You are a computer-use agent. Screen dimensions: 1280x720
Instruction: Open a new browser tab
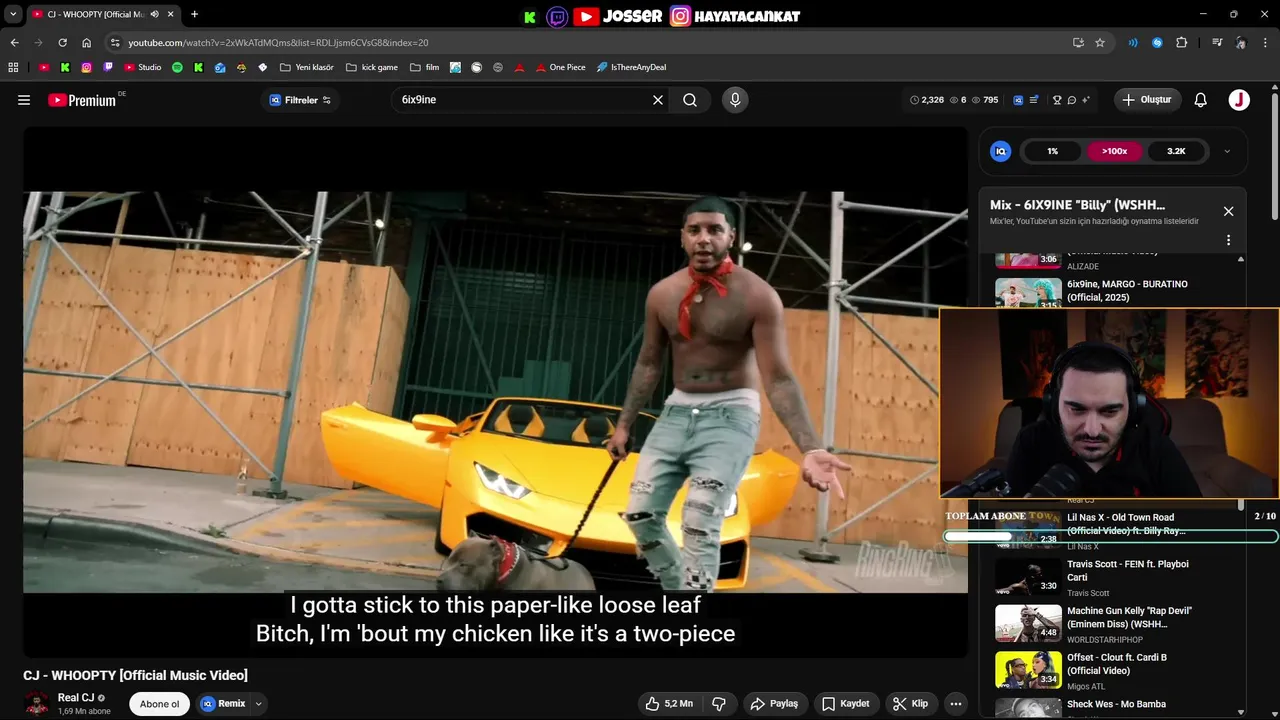point(194,14)
